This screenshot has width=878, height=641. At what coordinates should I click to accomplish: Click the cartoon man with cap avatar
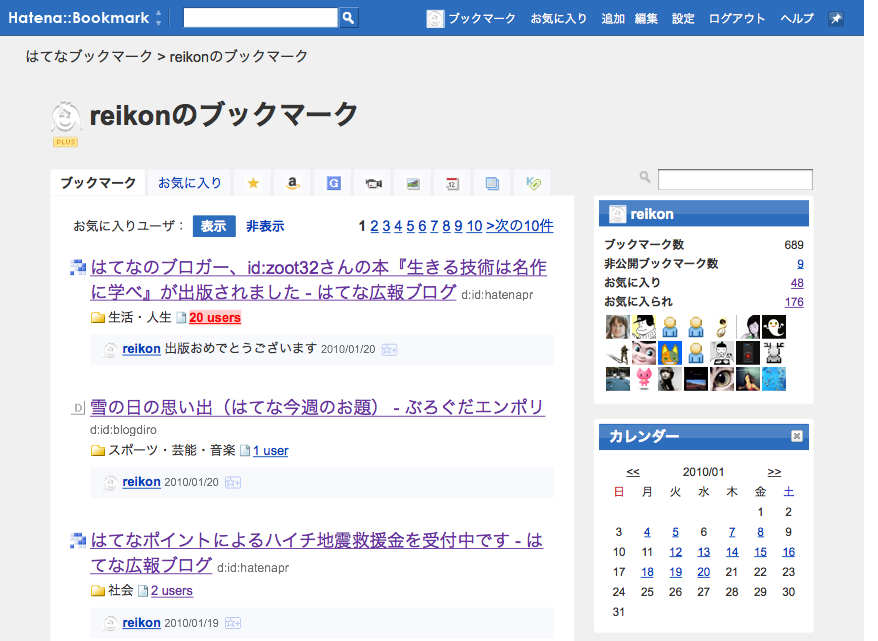644,327
